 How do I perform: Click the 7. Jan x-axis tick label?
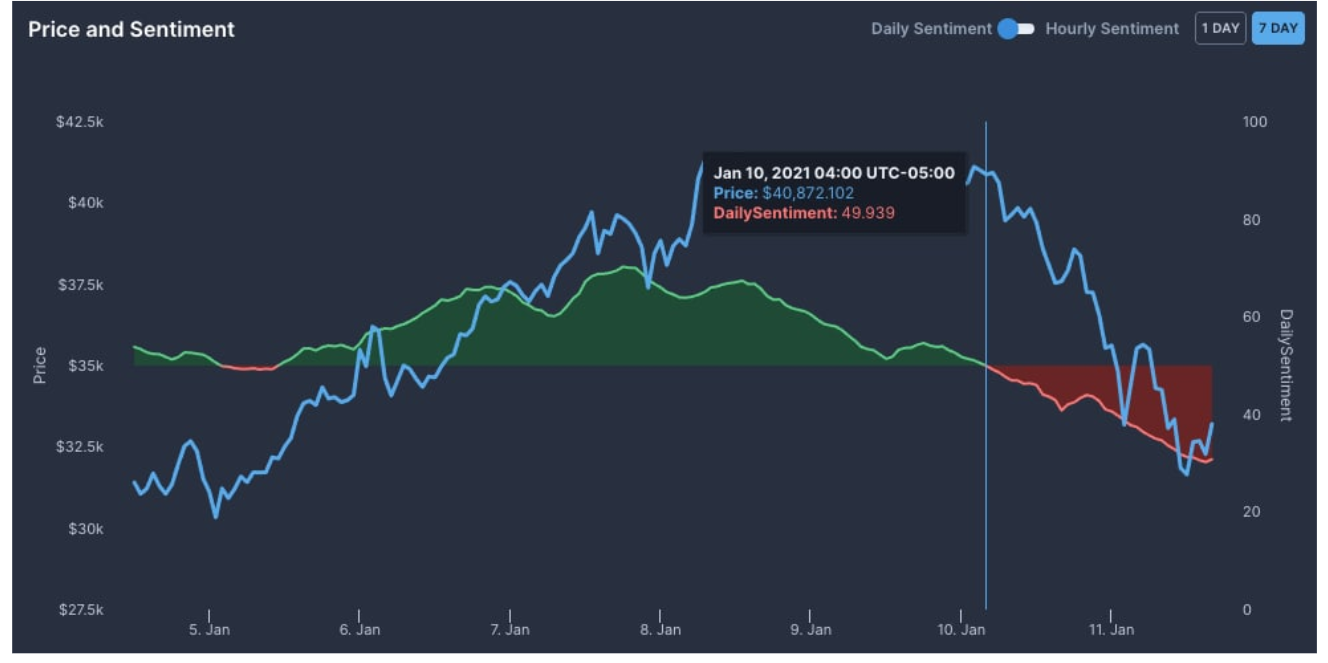[x=510, y=630]
